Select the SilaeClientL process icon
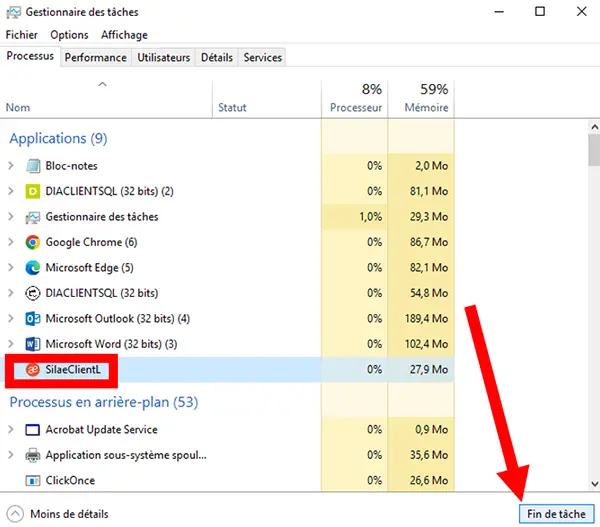 pyautogui.click(x=33, y=370)
